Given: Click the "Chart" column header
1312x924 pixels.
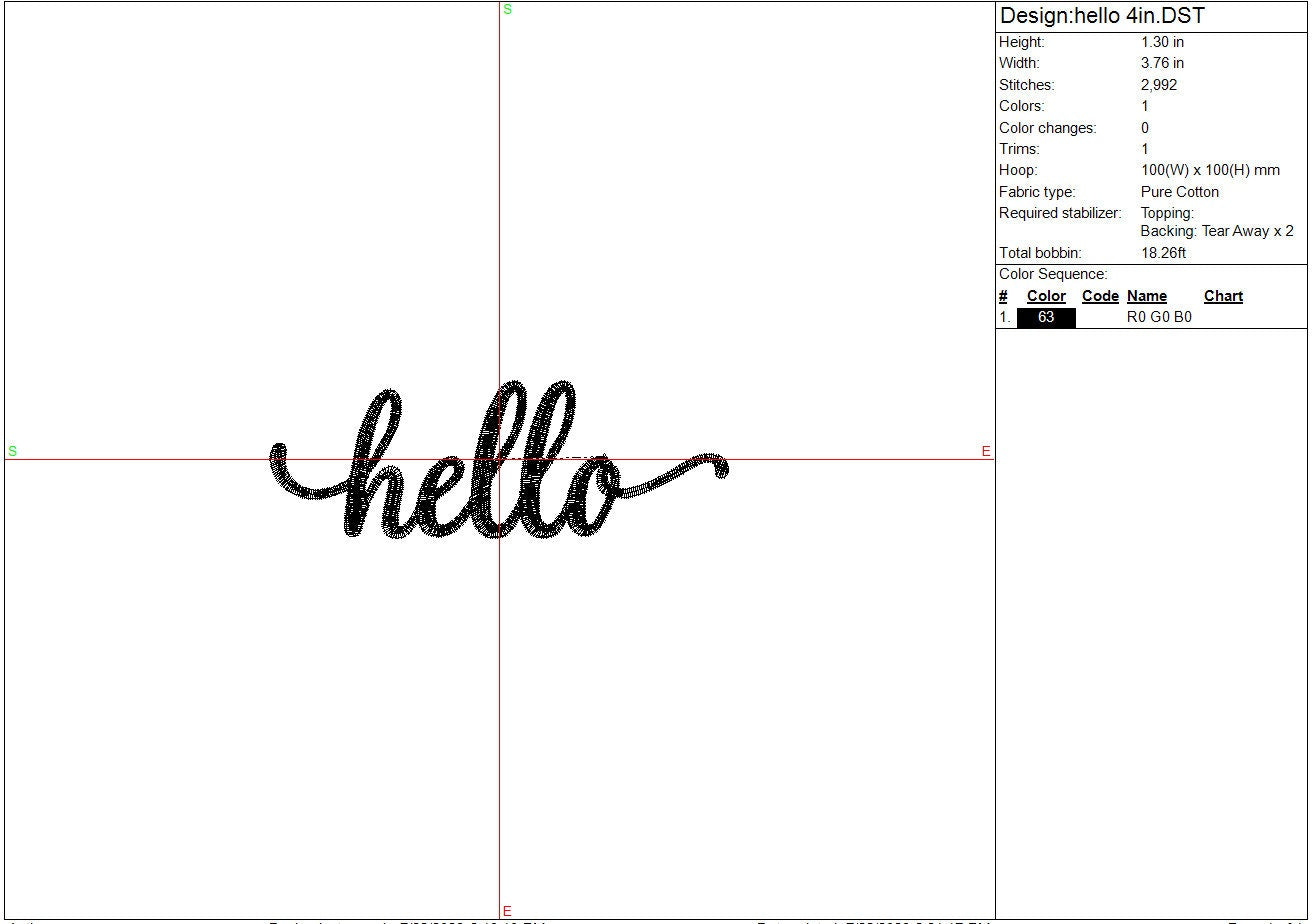Looking at the screenshot, I should (1223, 296).
